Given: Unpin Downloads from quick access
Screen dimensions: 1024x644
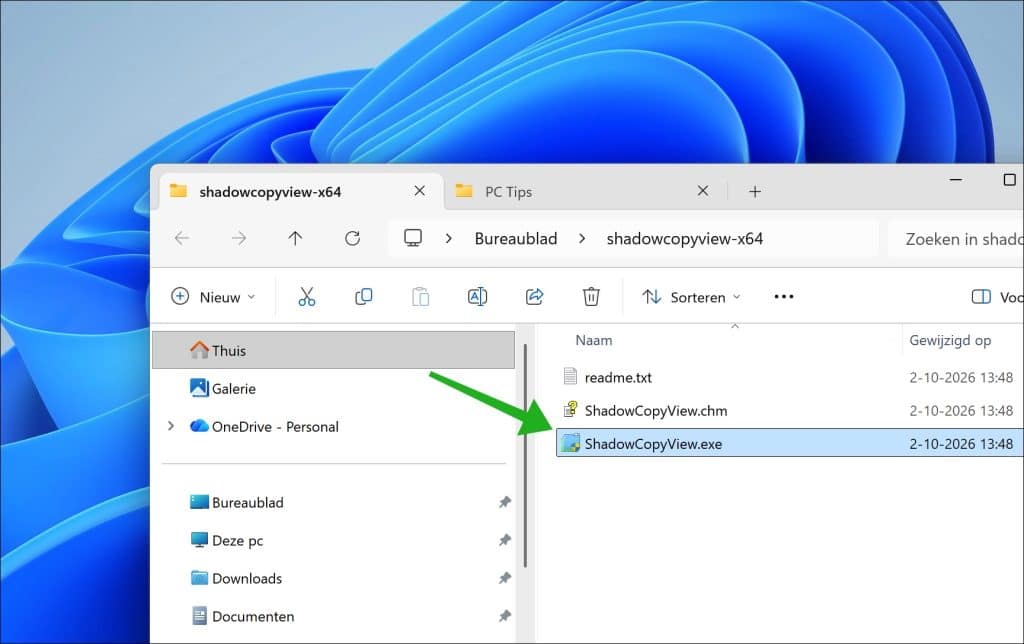Looking at the screenshot, I should 504,577.
